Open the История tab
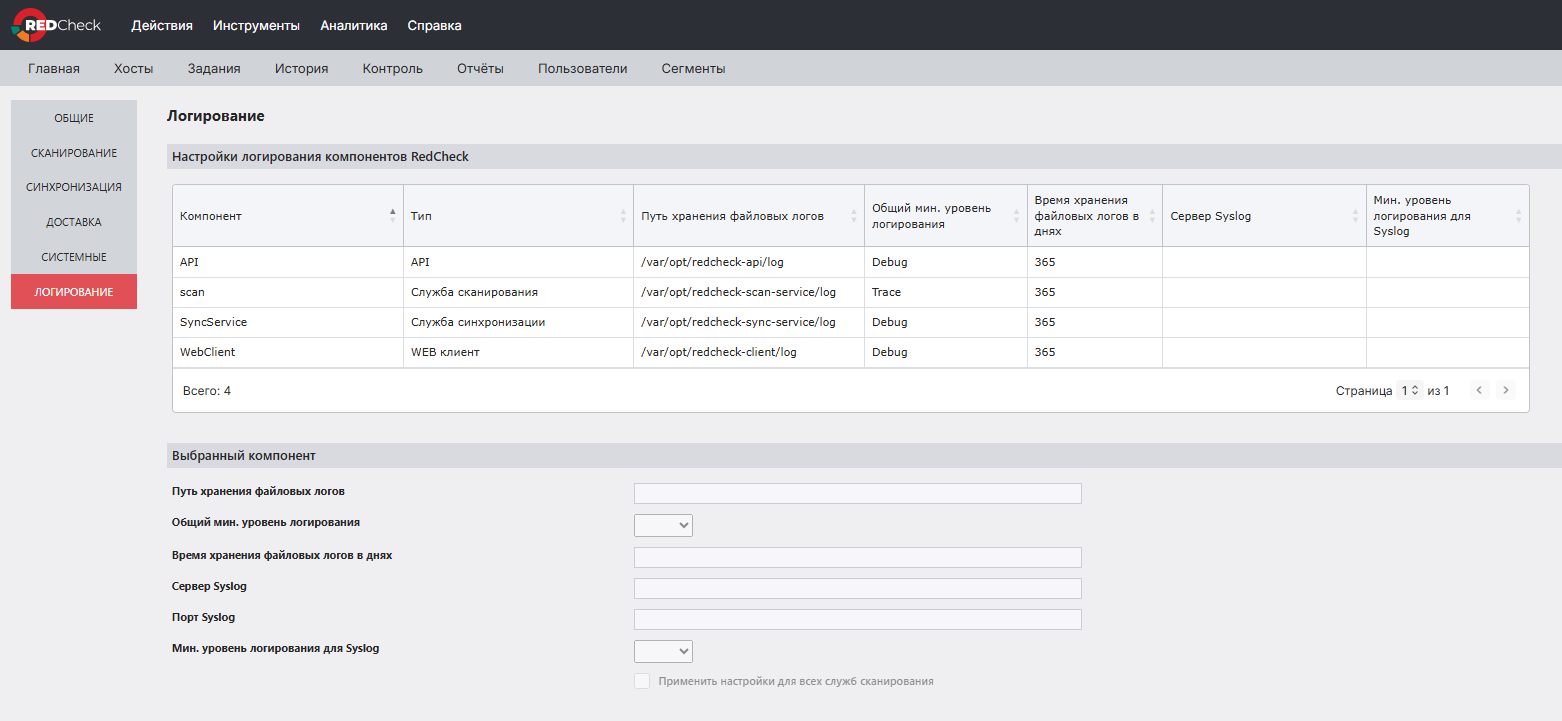 (x=302, y=69)
